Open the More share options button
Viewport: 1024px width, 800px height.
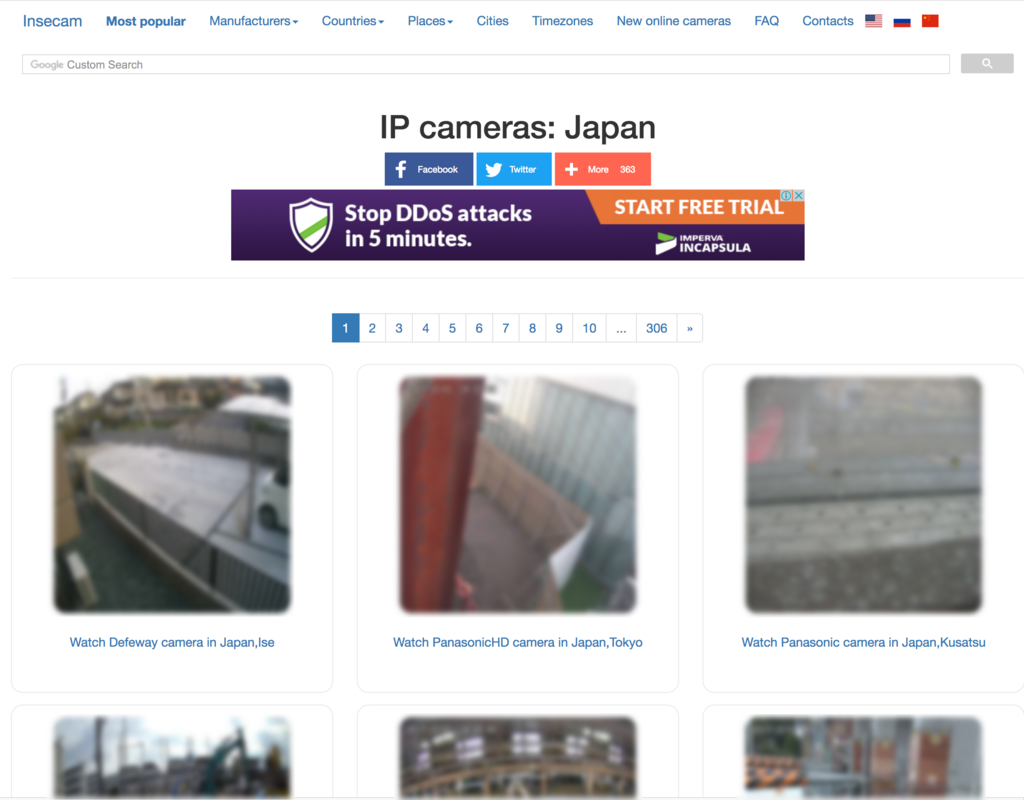click(603, 169)
